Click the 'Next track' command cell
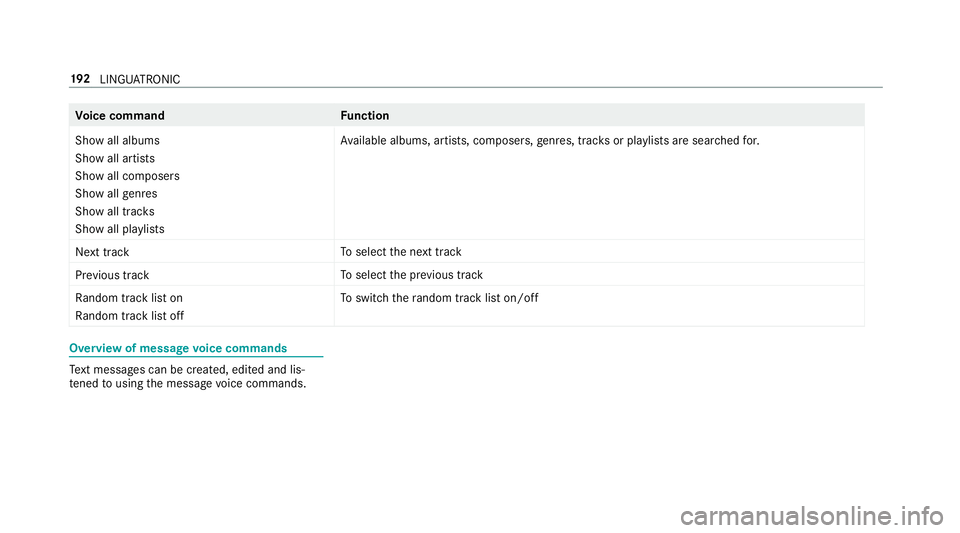Screen dimensions: 960x533 coord(102,252)
